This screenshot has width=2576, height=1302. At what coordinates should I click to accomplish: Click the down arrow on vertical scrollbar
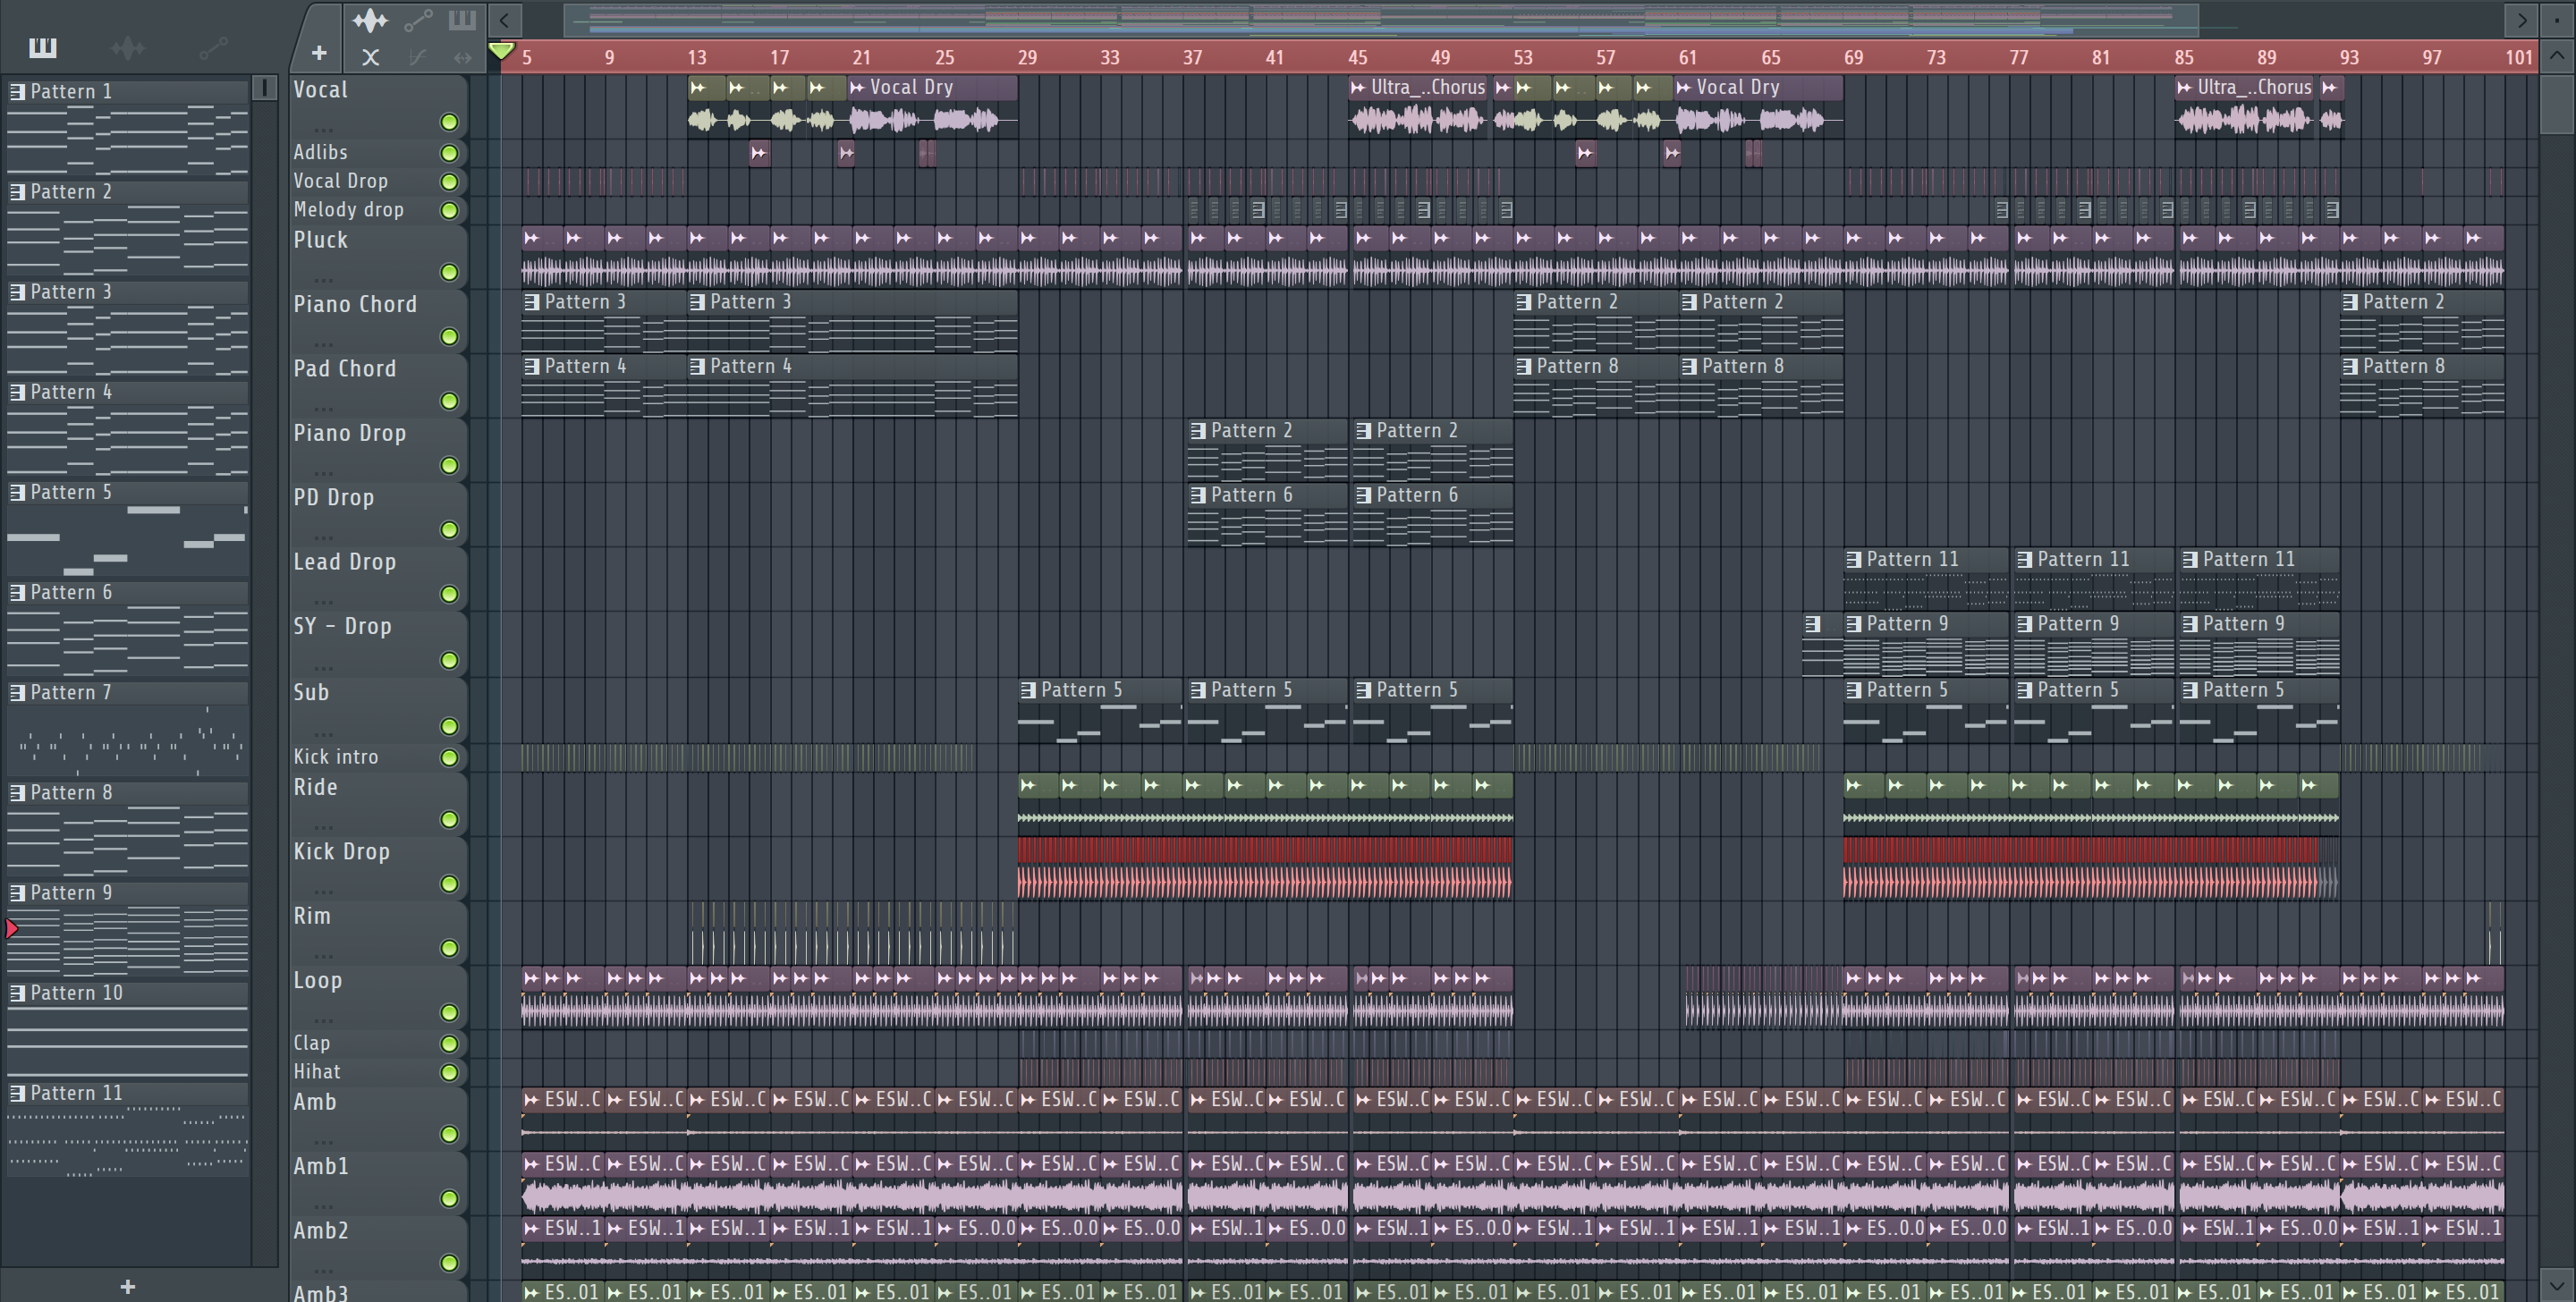tap(2557, 1284)
